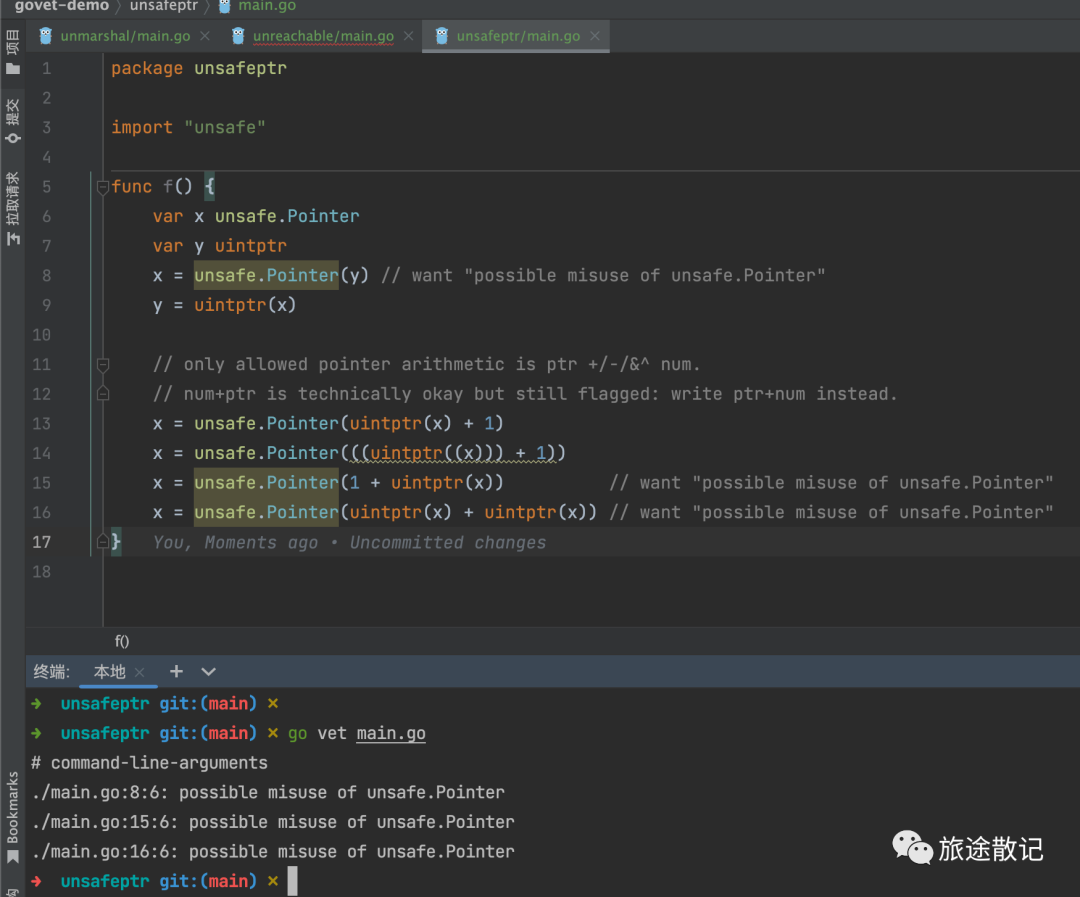Click the govet-demo breadcrumb
Viewport: 1080px width, 897px height.
(62, 6)
